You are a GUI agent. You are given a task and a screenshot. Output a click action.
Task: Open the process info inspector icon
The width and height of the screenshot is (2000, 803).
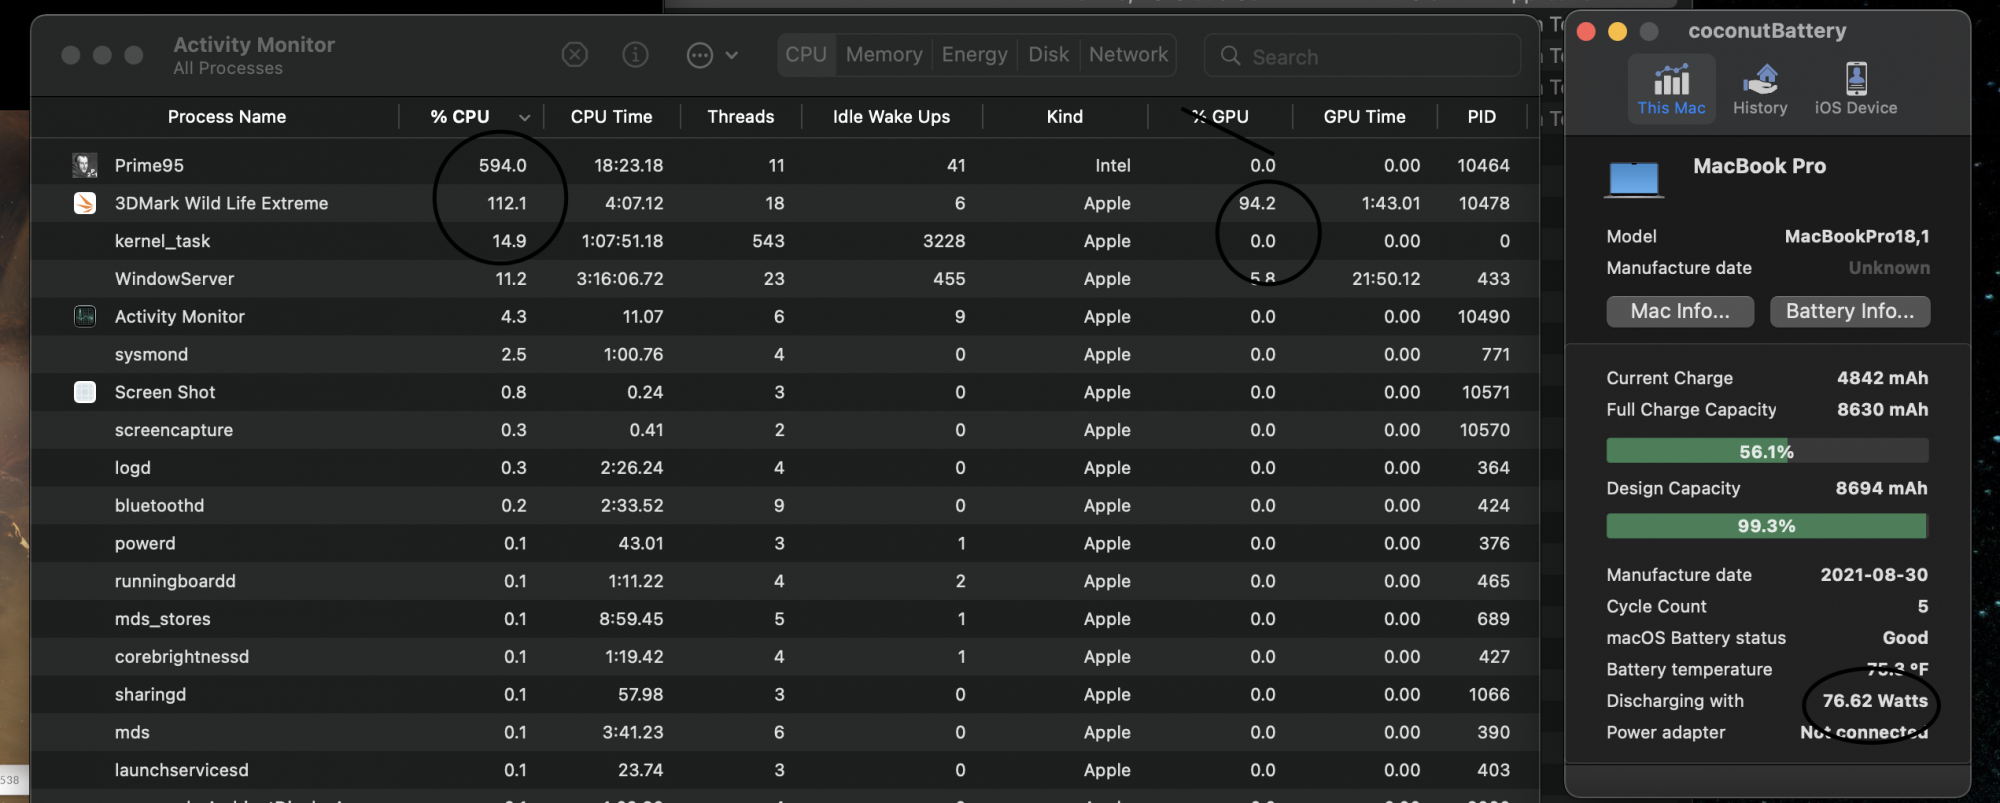[x=635, y=55]
